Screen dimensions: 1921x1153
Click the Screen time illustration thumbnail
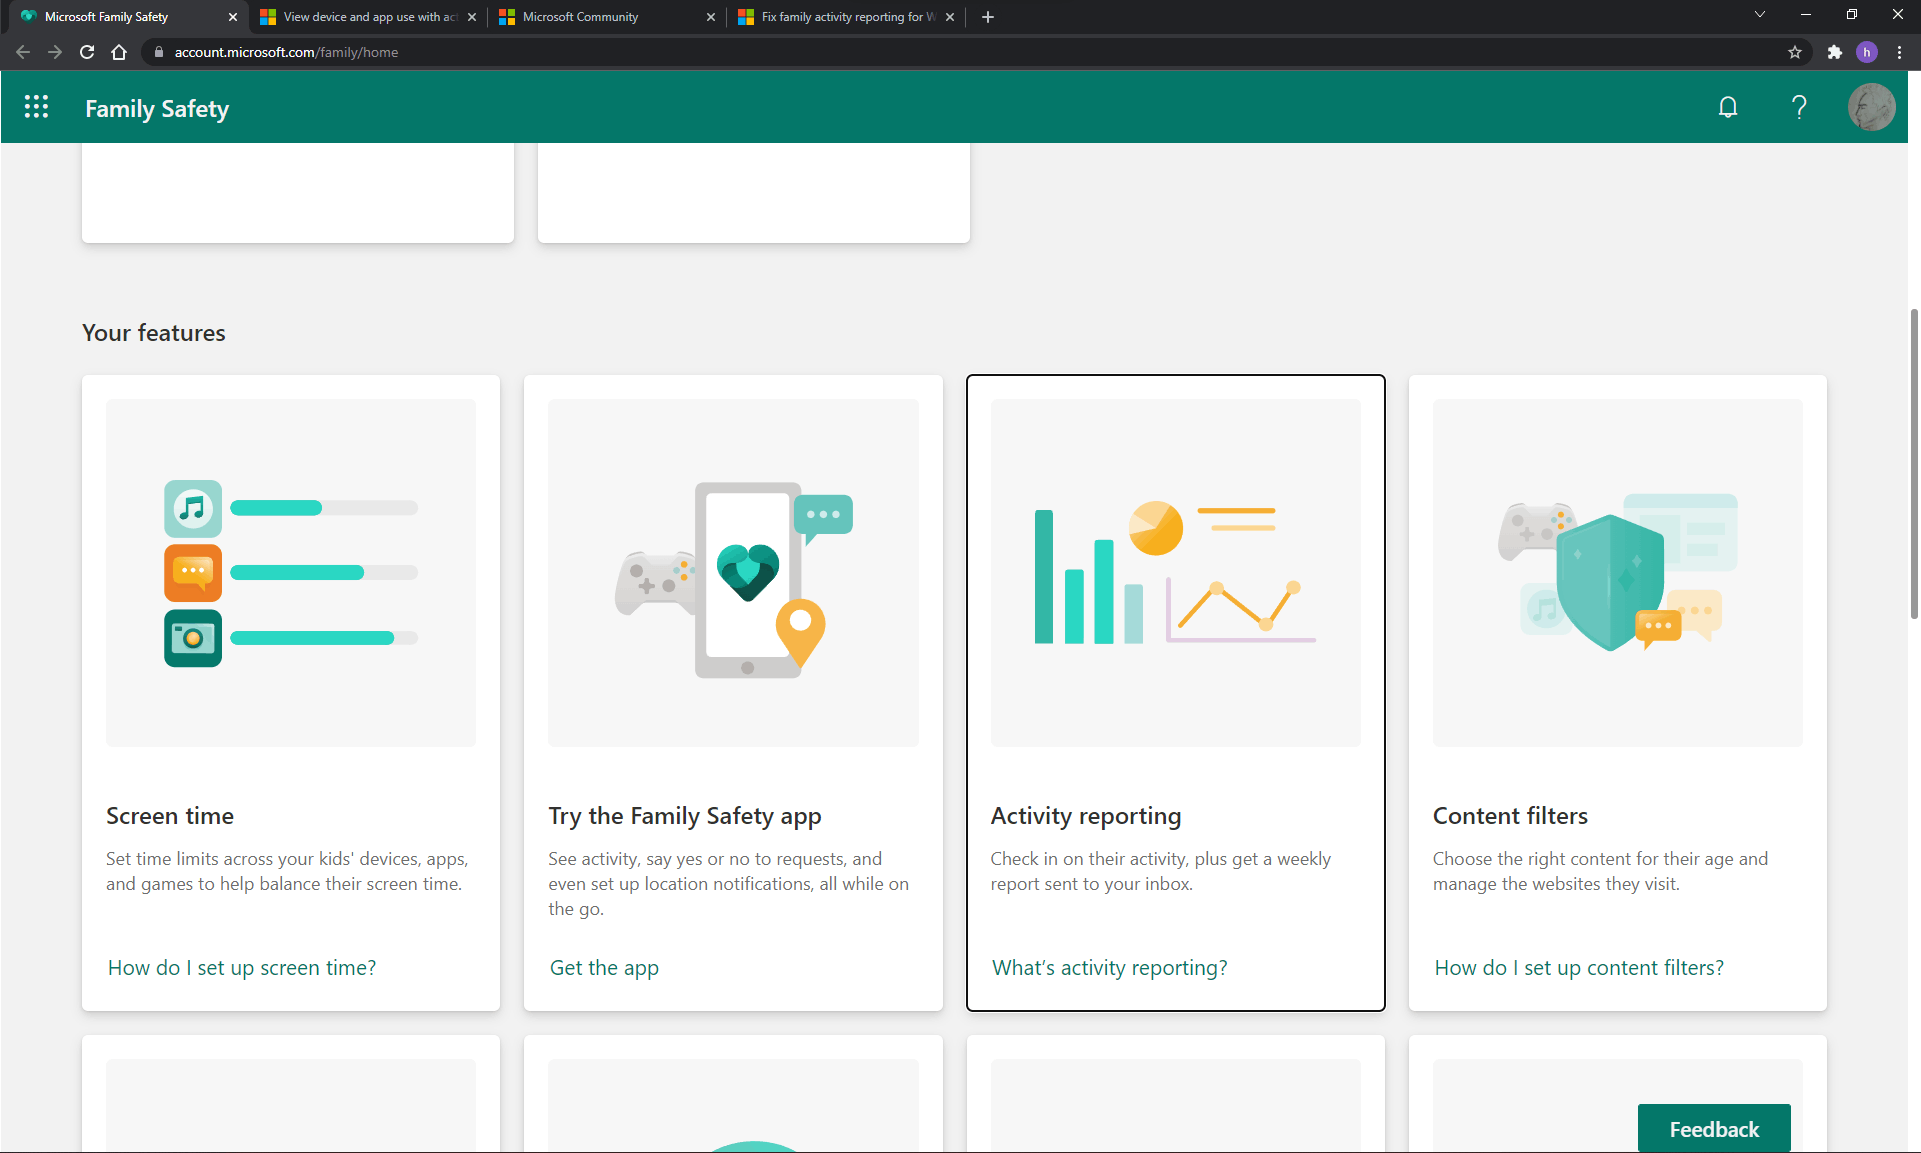[x=291, y=572]
